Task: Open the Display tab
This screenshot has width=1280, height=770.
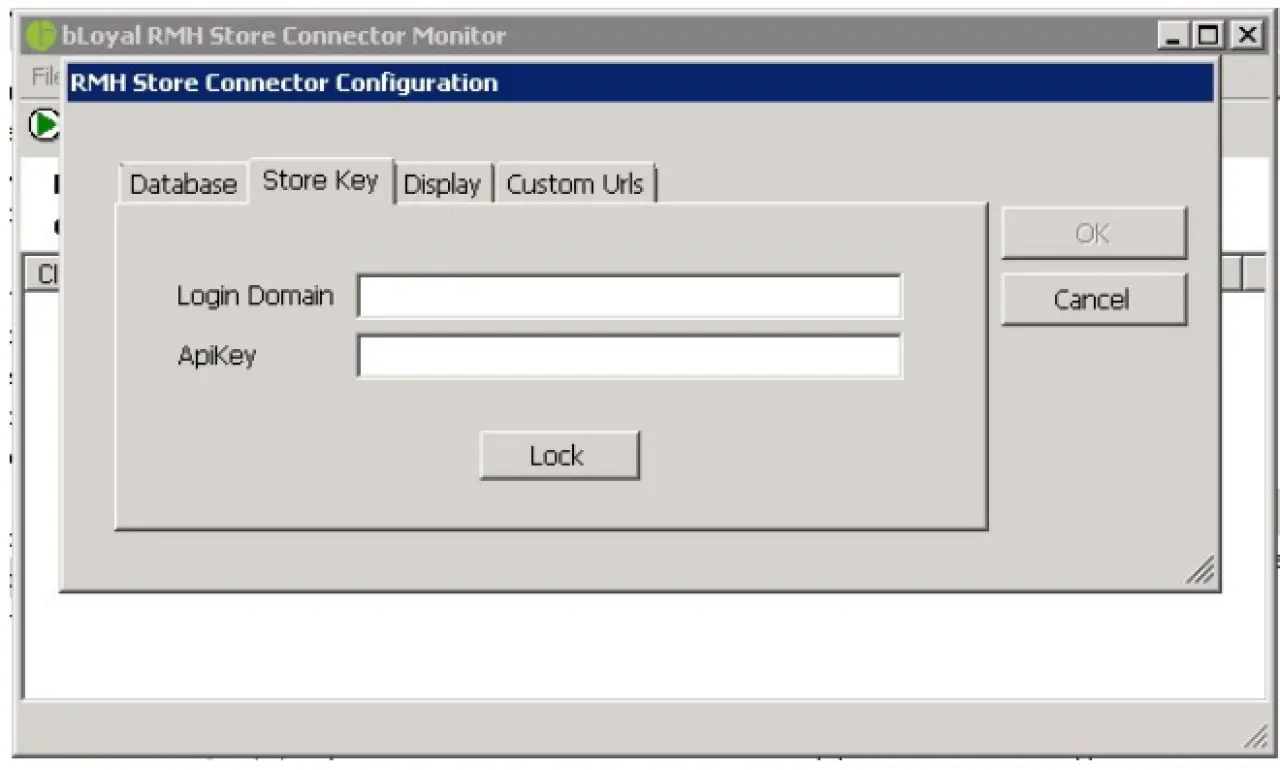Action: [x=442, y=184]
